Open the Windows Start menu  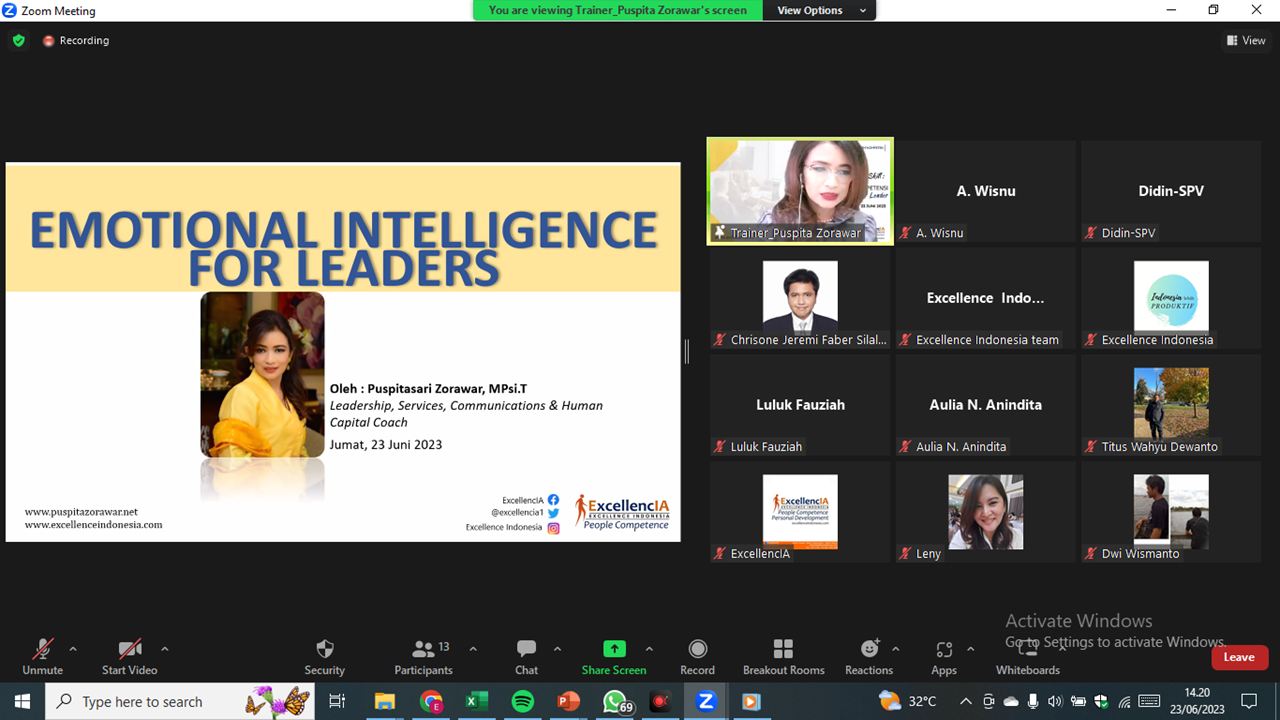pos(22,701)
